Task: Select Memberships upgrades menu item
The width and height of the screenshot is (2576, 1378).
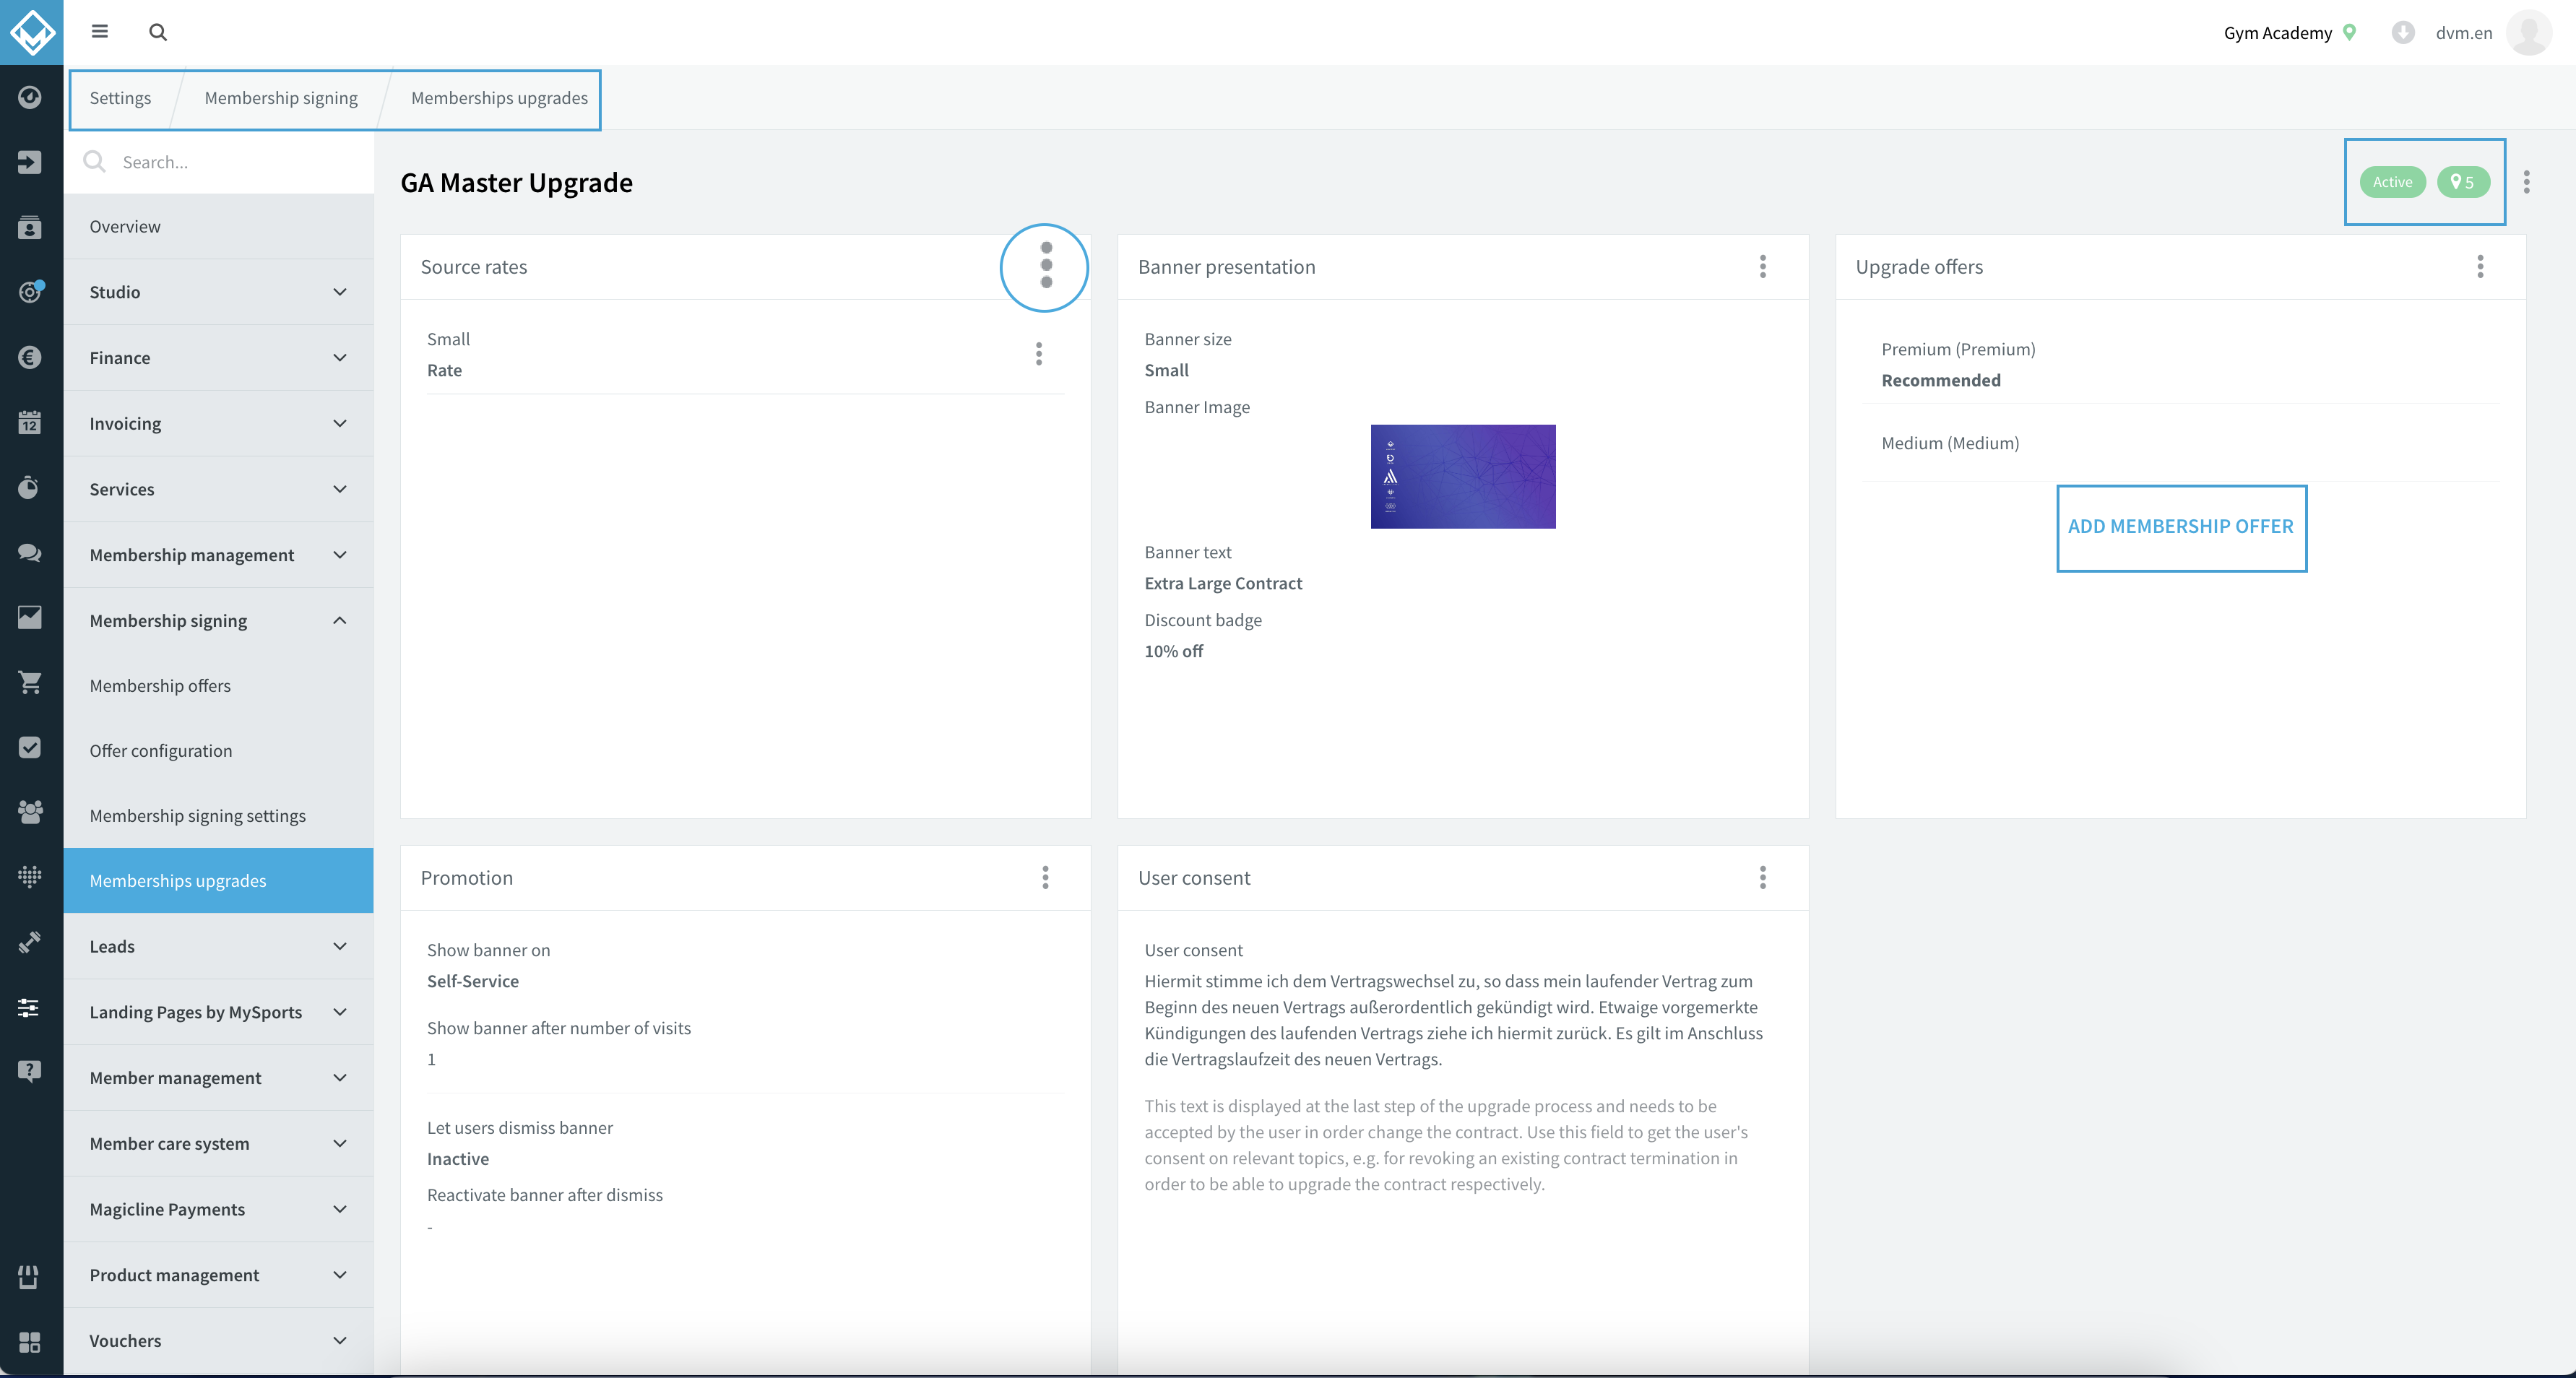Action: pos(218,880)
